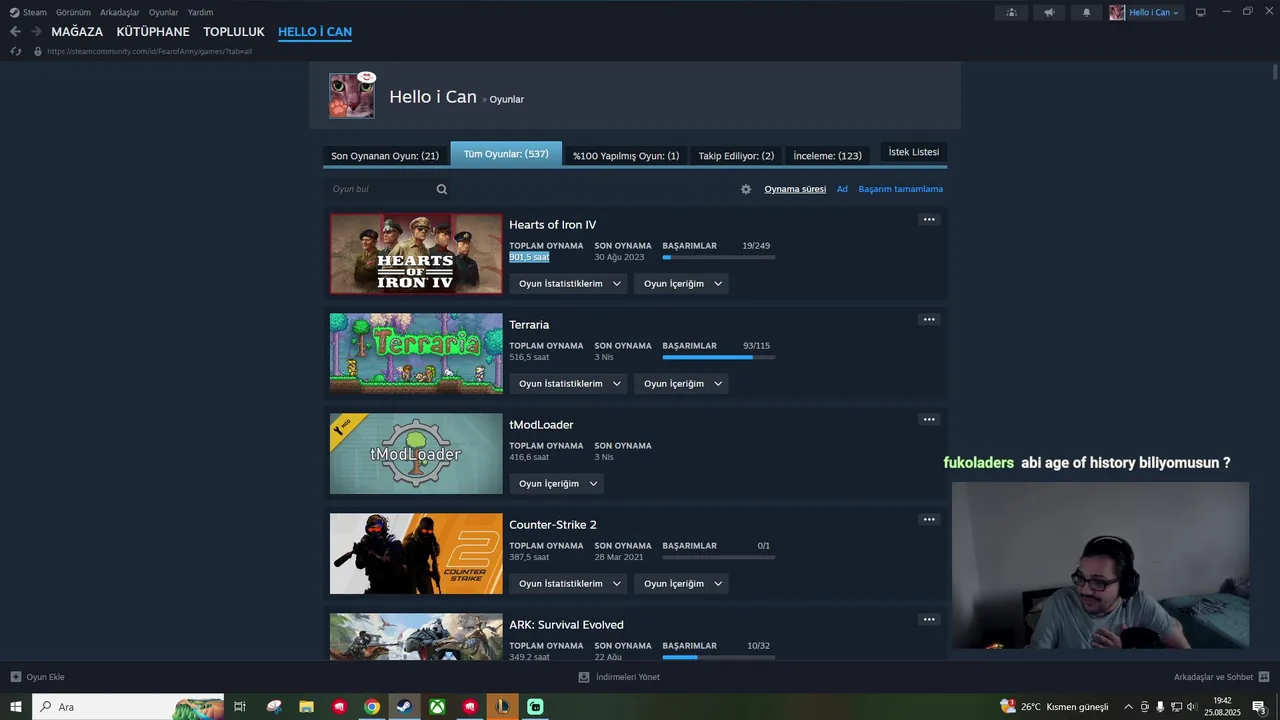The width and height of the screenshot is (1280, 720).
Task: Open the Görünüm menu
Action: tap(73, 12)
